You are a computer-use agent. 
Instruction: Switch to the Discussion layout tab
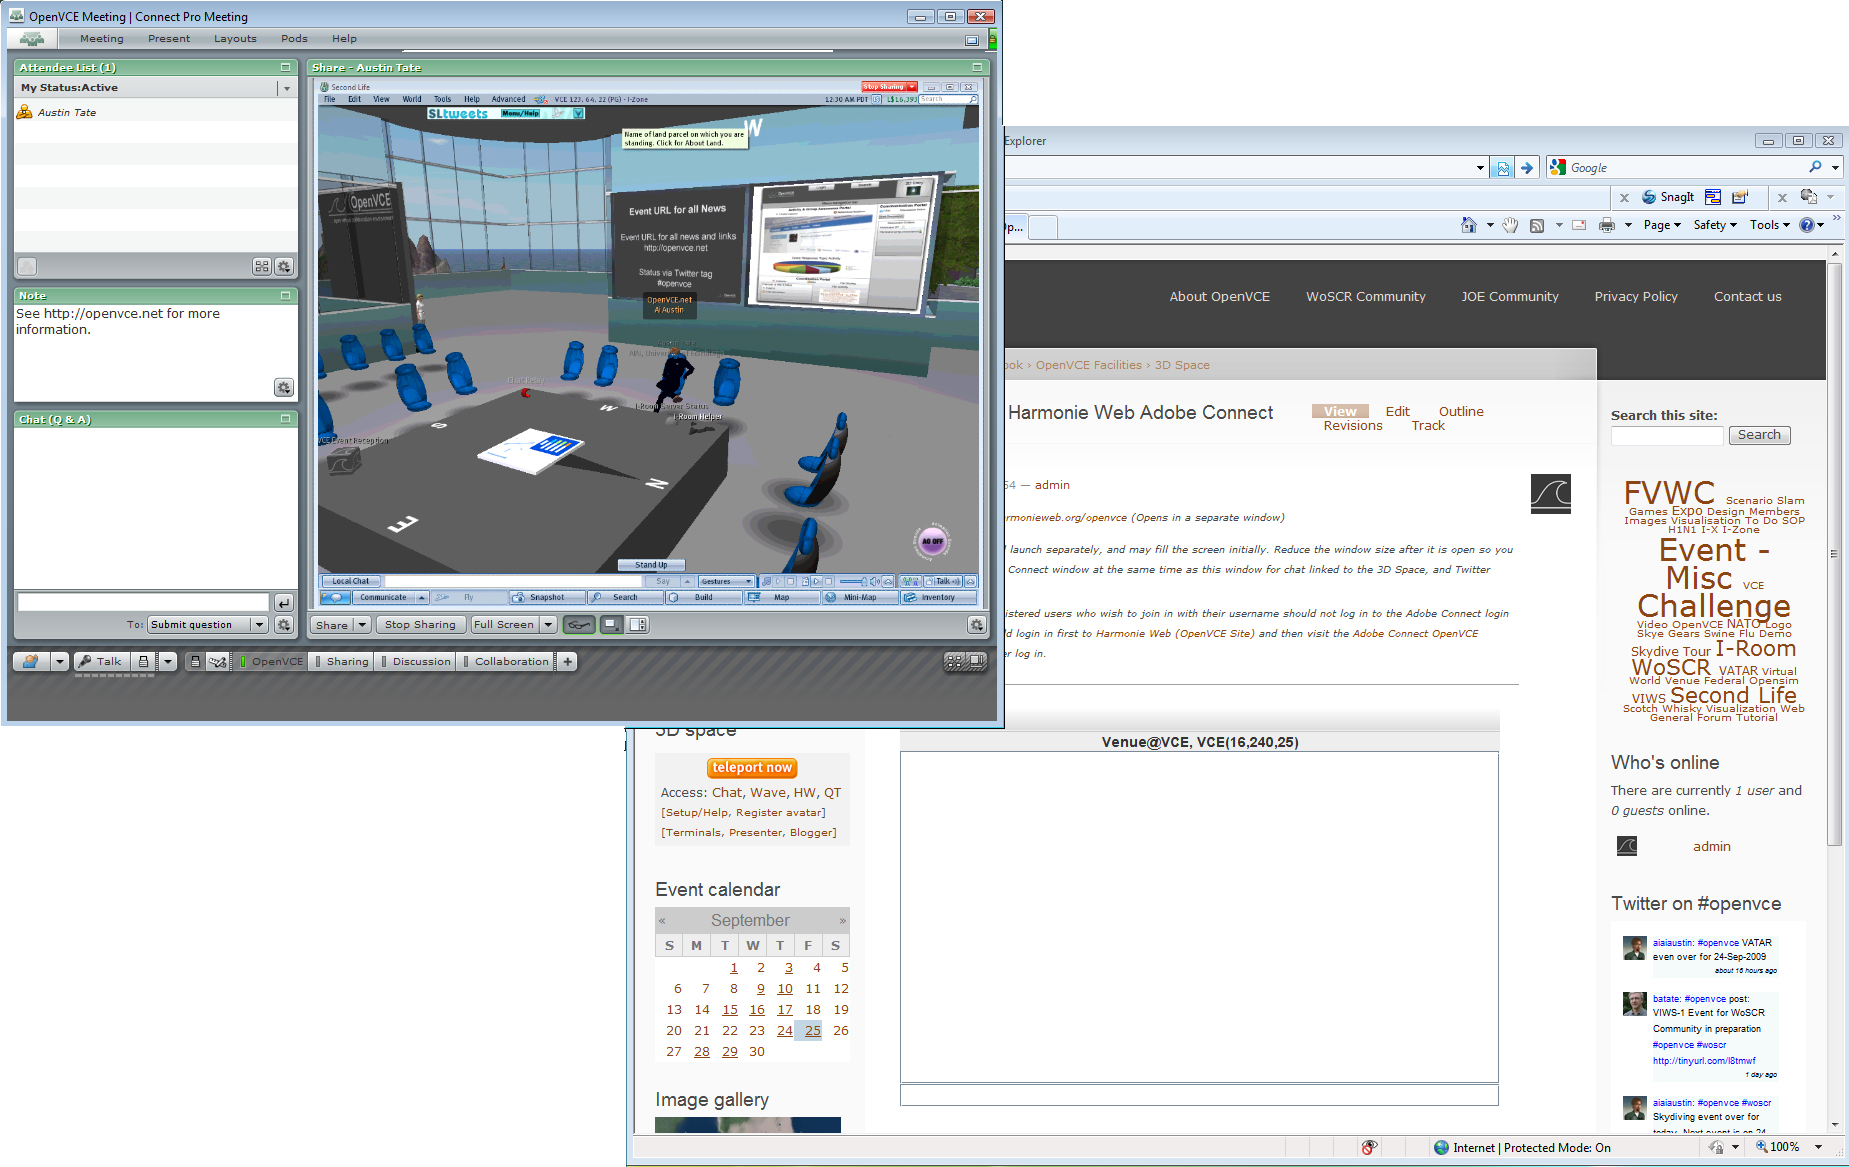[x=416, y=662]
